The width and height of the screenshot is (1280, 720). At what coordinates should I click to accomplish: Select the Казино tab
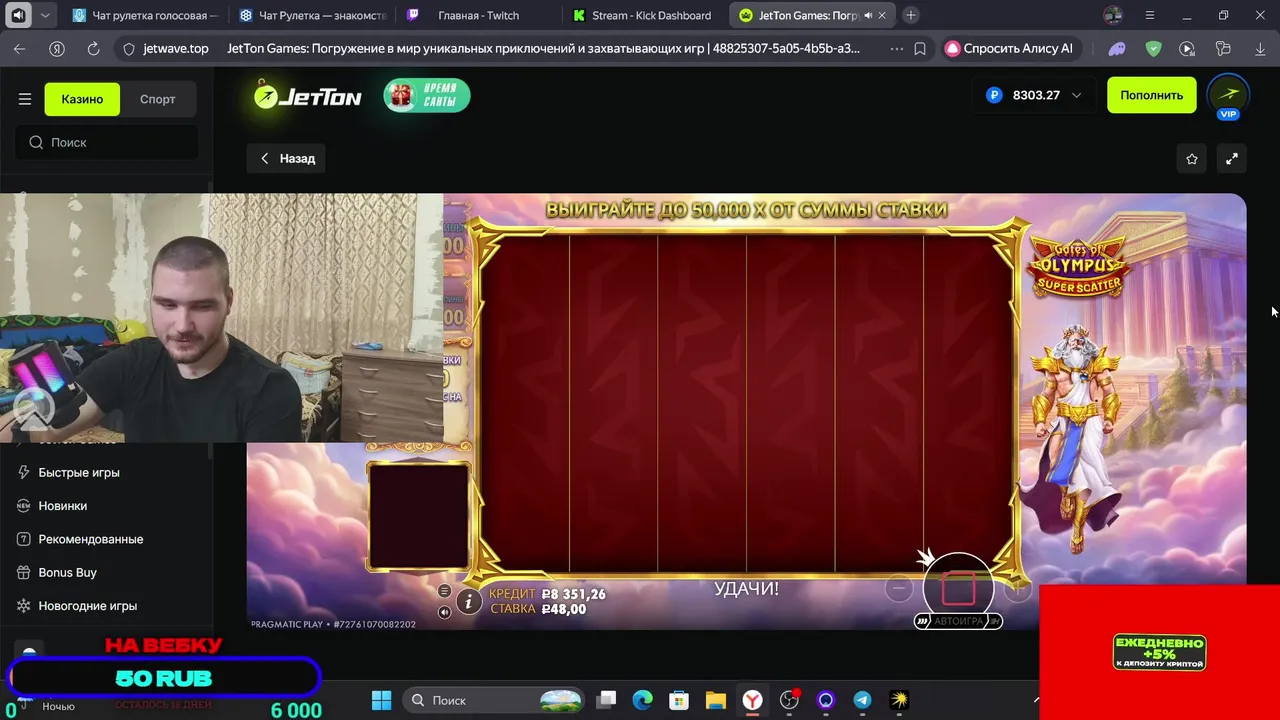tap(82, 99)
